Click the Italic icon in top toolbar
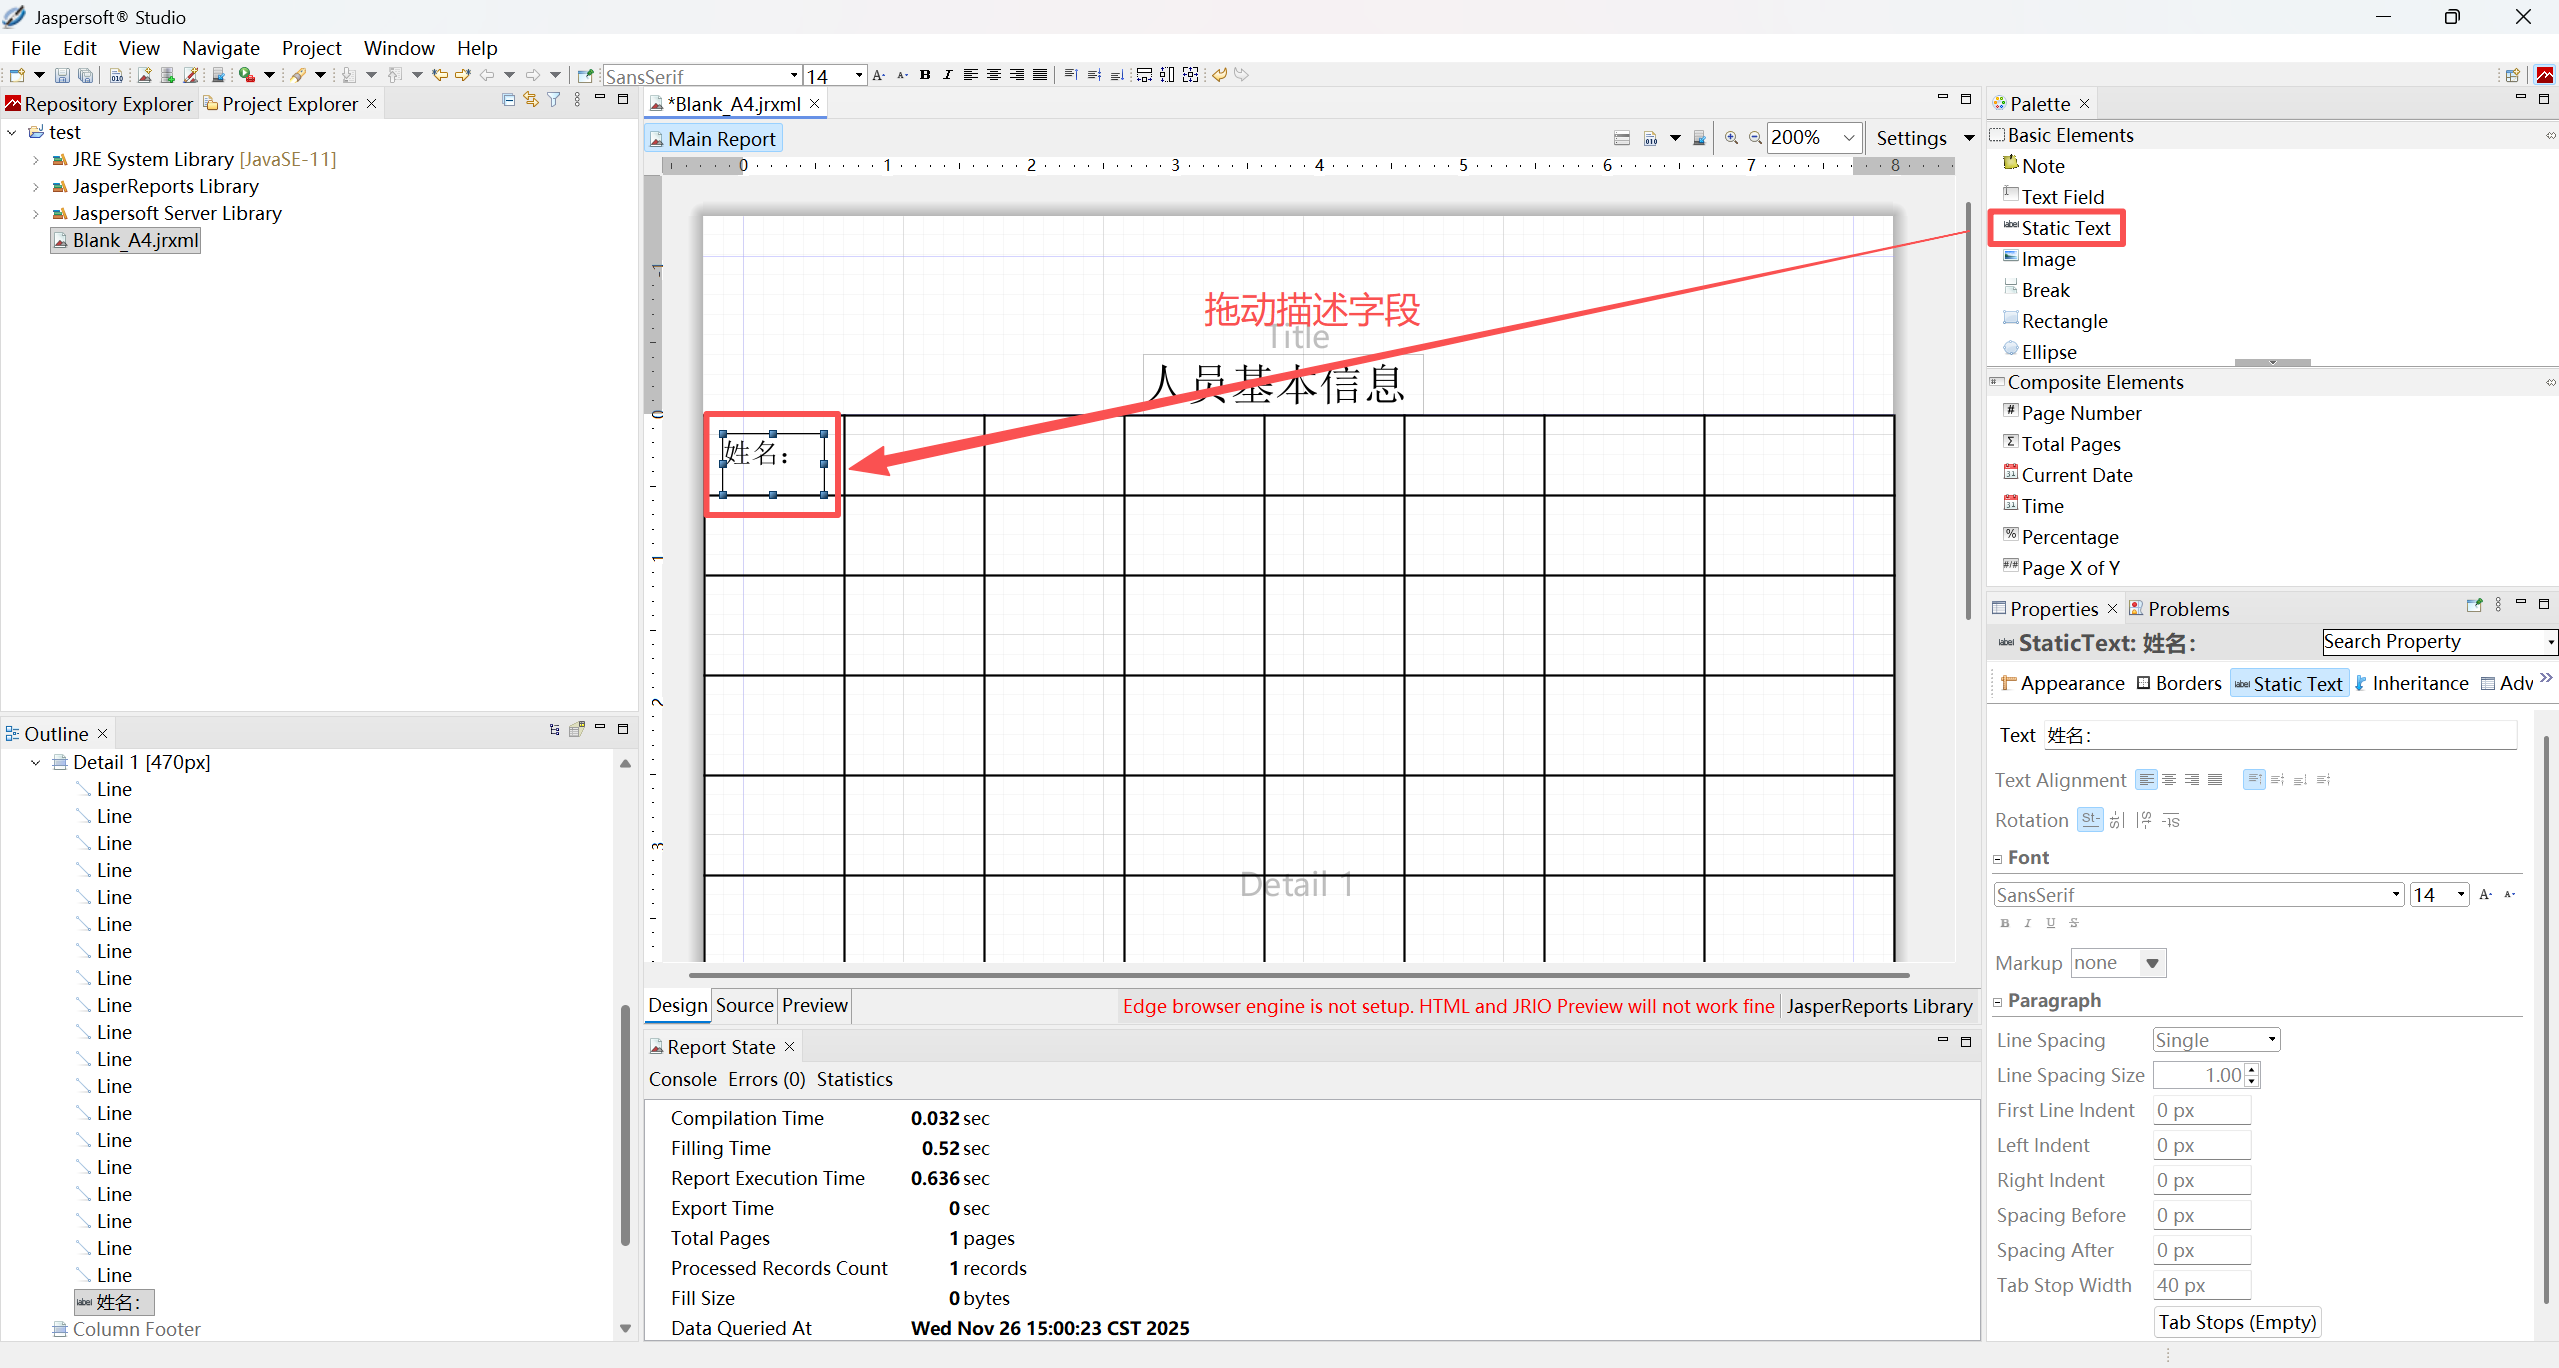2559x1368 pixels. tap(947, 75)
